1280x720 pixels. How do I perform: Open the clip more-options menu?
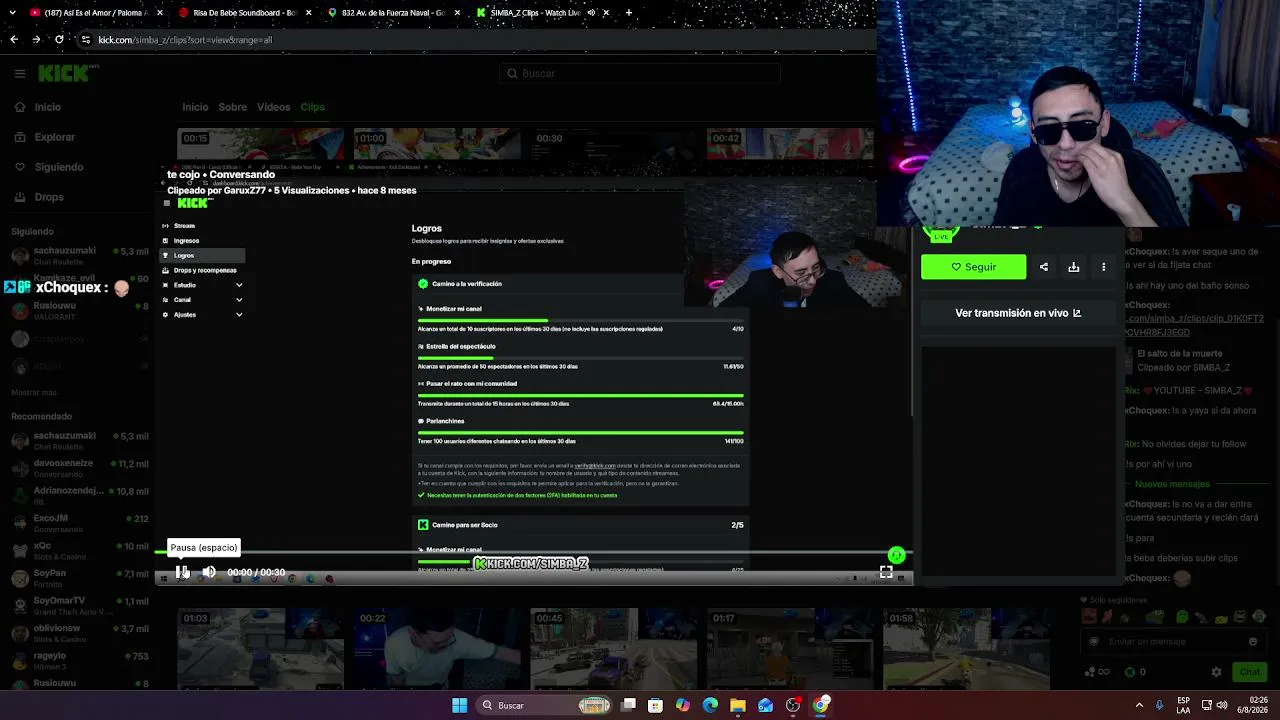pos(1104,267)
